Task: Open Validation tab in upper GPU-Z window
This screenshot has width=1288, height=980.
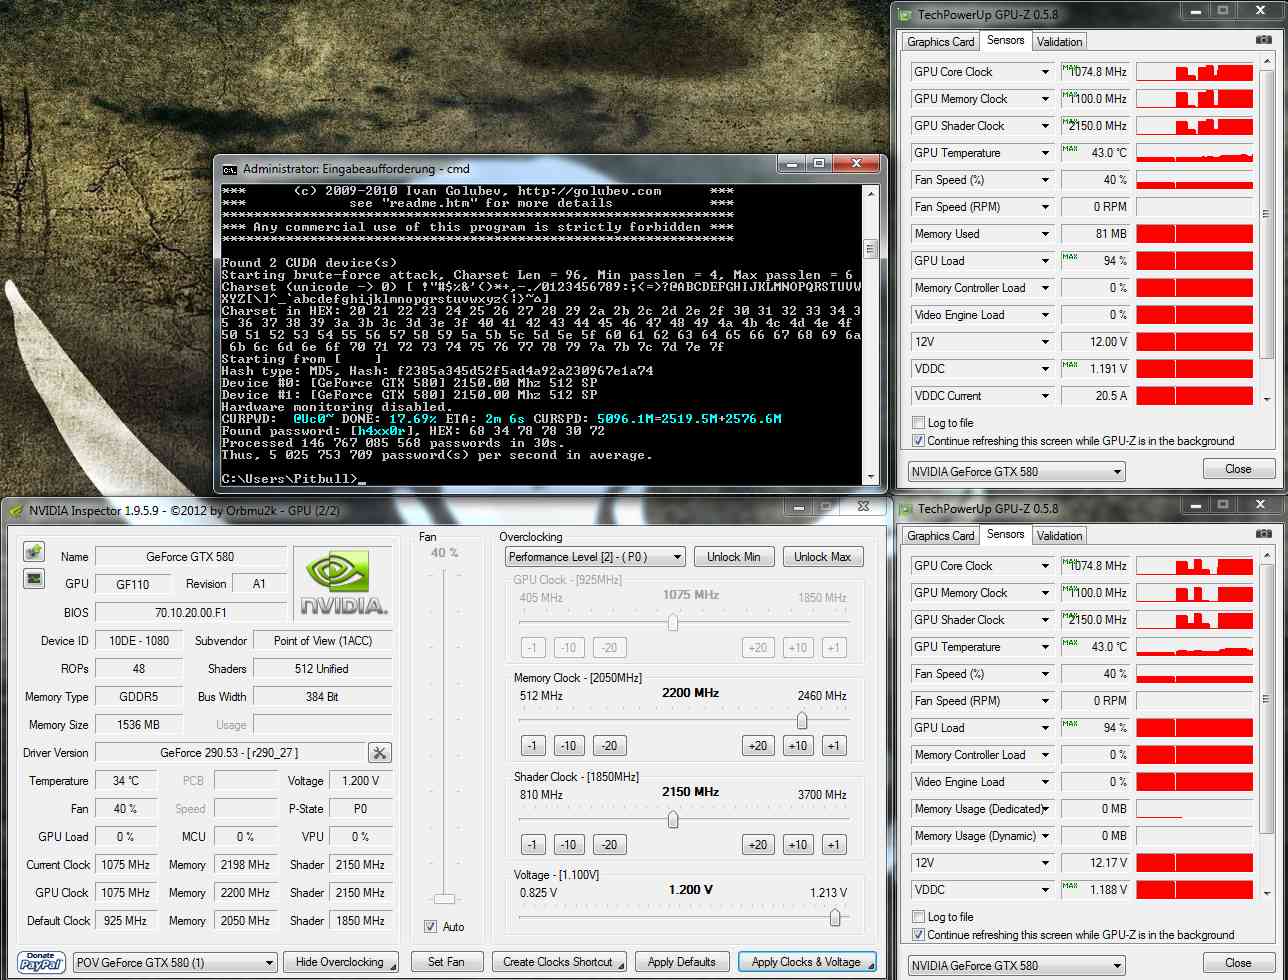Action: point(1059,42)
